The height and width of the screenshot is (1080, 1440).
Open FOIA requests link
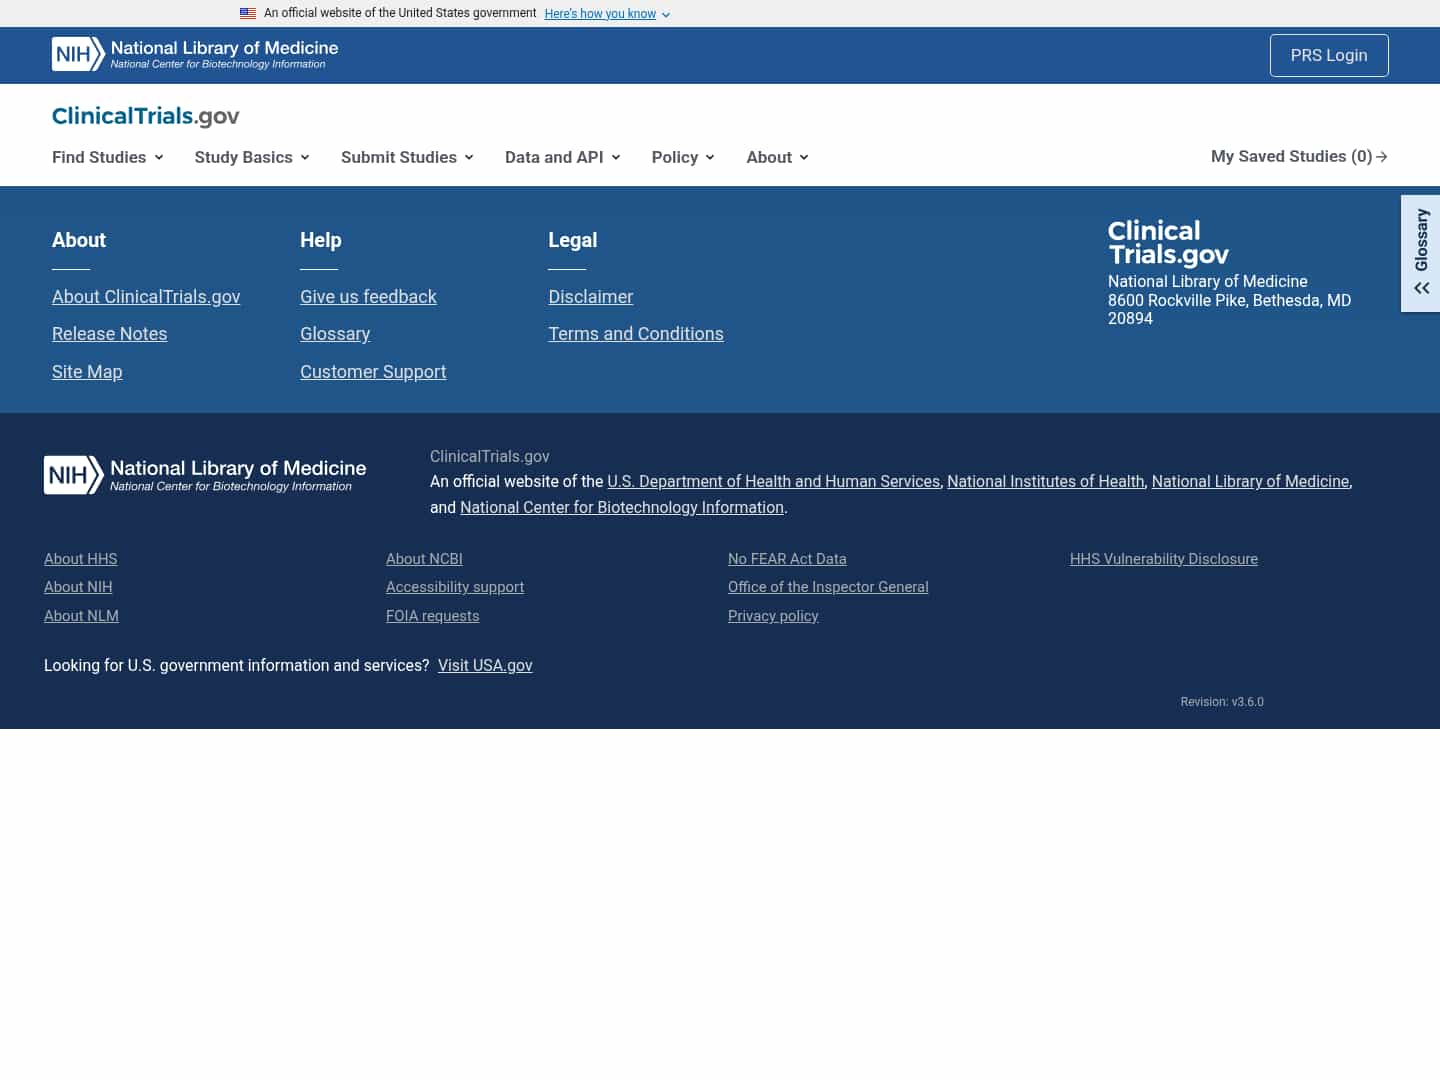pyautogui.click(x=433, y=616)
